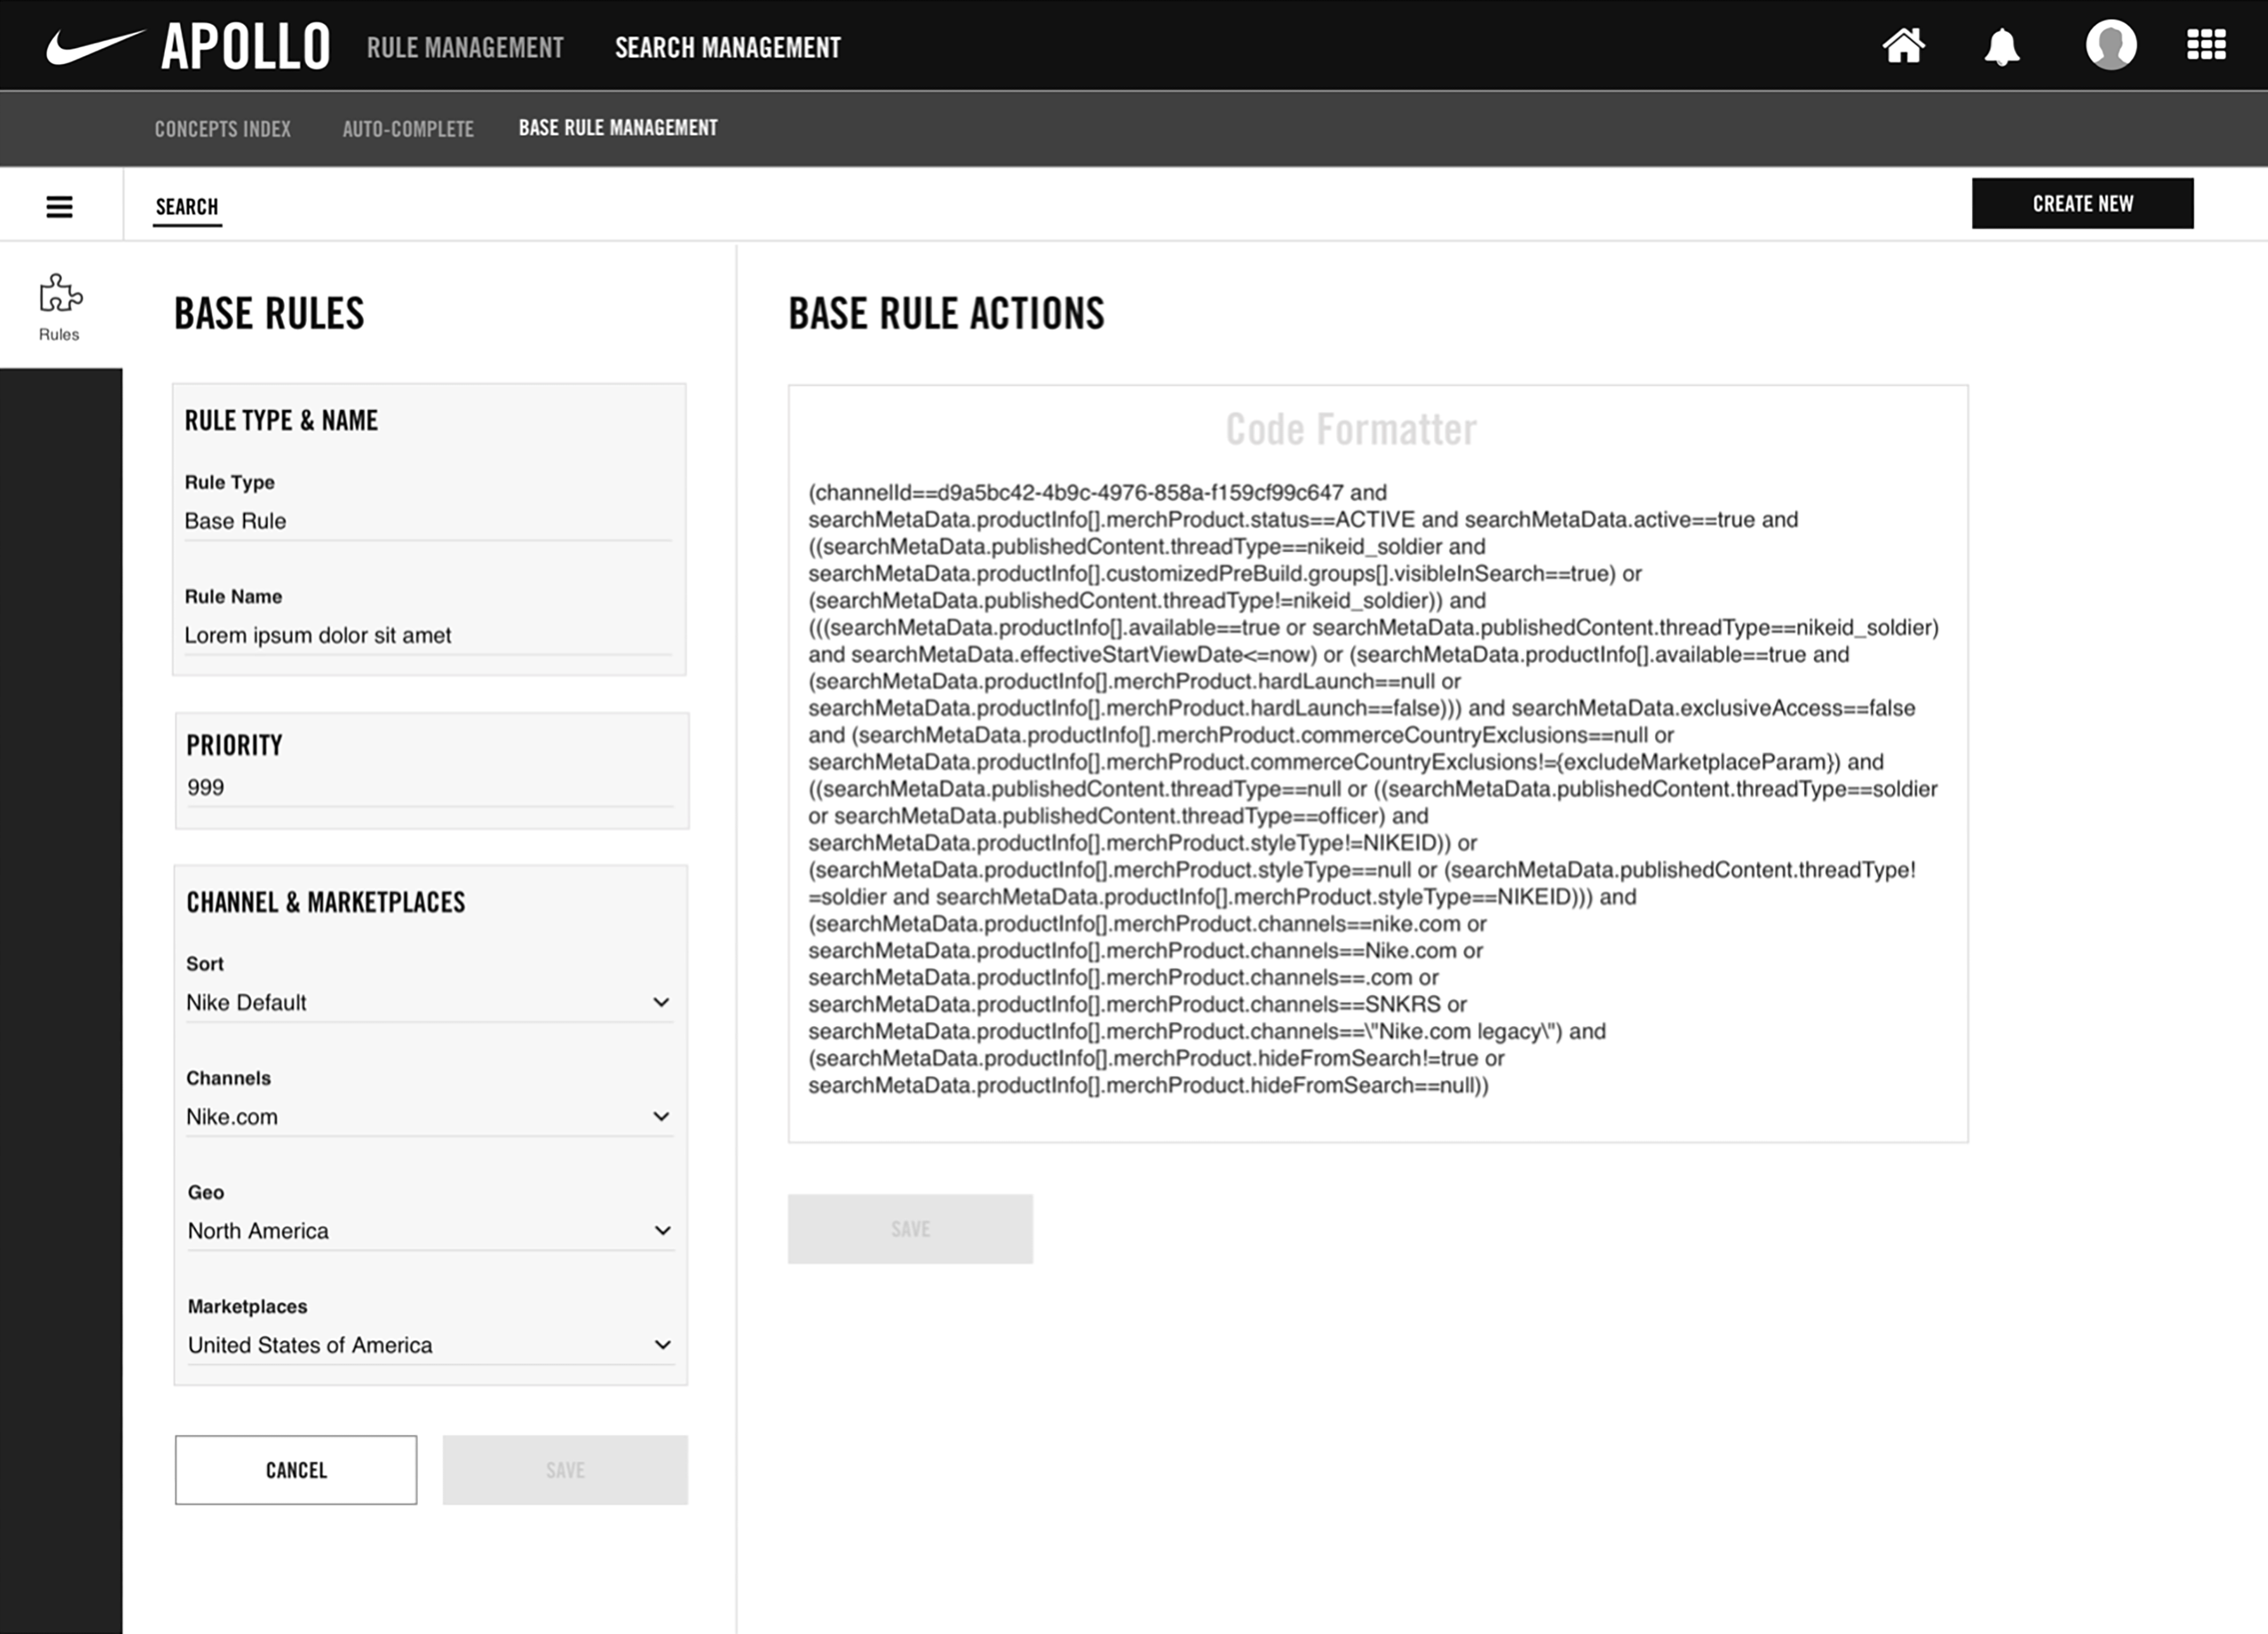
Task: Open the hamburger menu
Action: click(x=60, y=206)
